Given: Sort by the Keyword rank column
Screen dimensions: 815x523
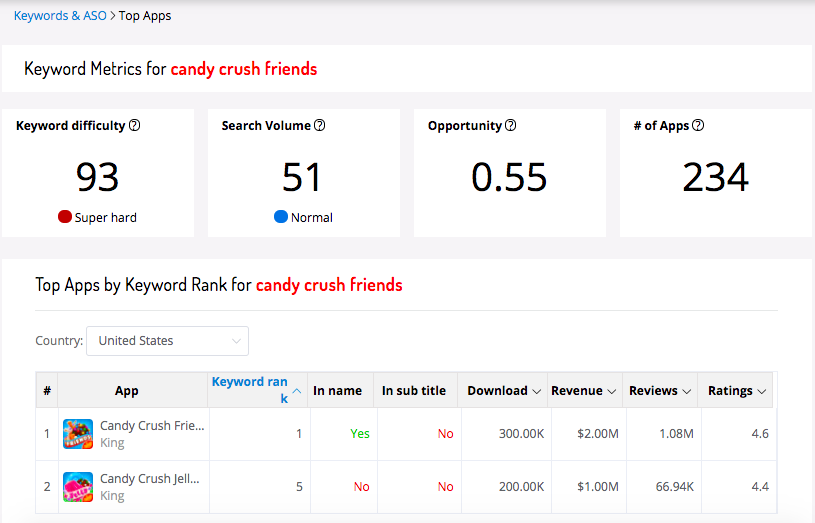Looking at the screenshot, I should (x=257, y=390).
